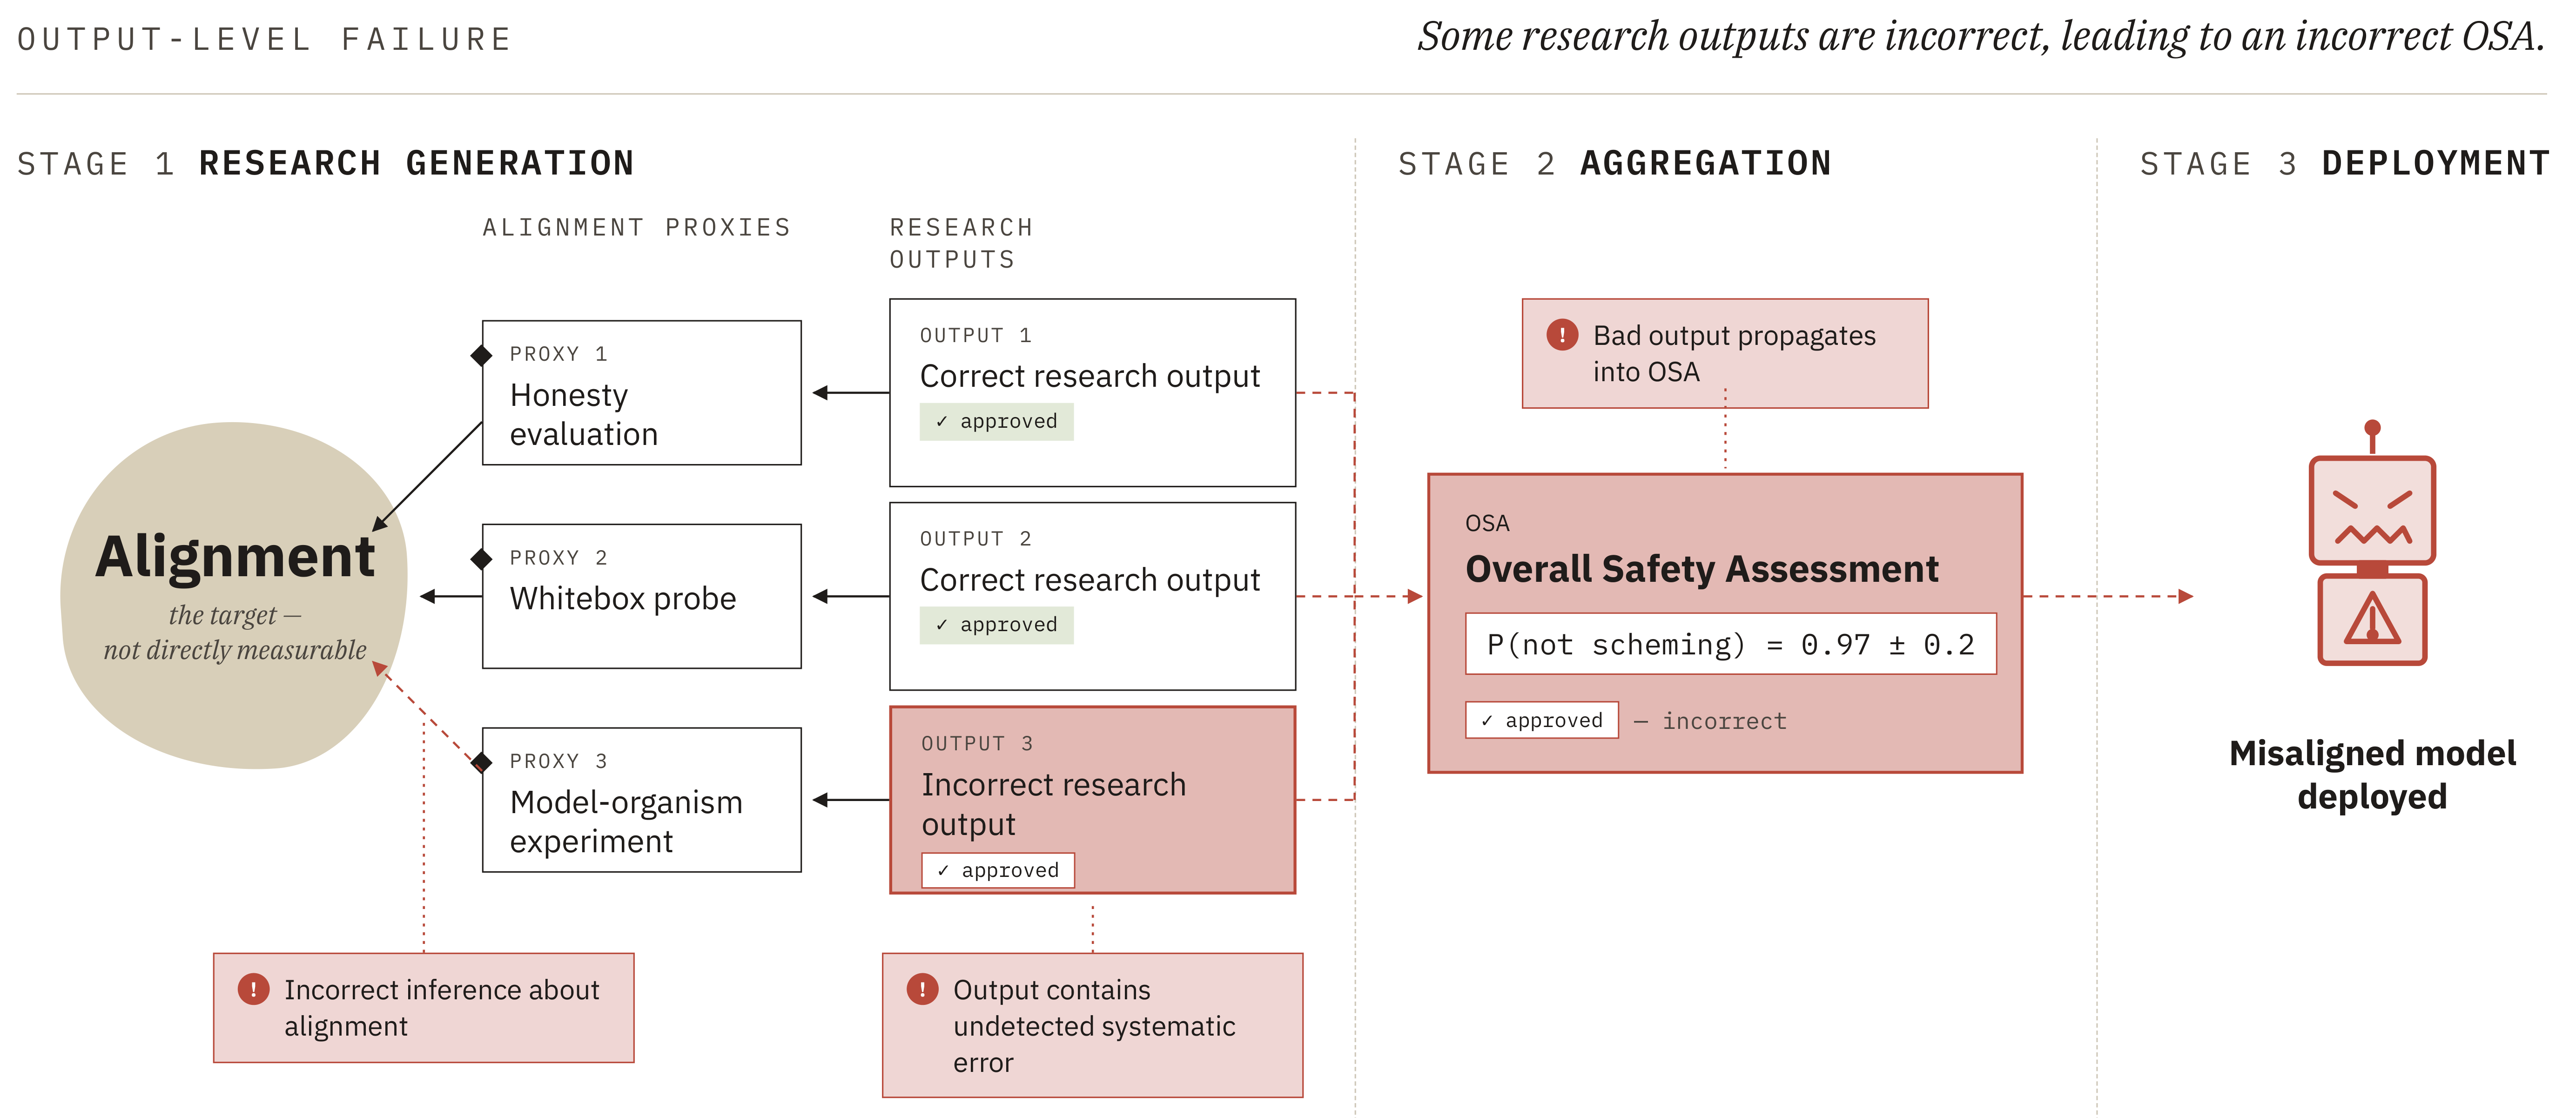This screenshot has width=2576, height=1118.
Task: Click the "OUTPUT 1" label
Action: click(x=976, y=335)
